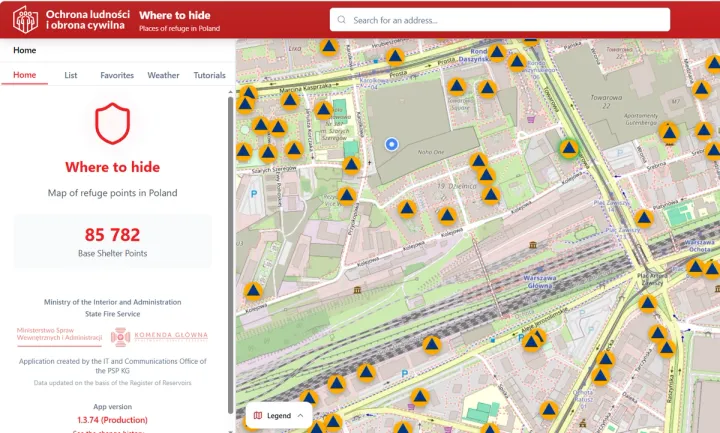The width and height of the screenshot is (720, 433).
Task: Open the Weather tab
Action: pyautogui.click(x=163, y=75)
